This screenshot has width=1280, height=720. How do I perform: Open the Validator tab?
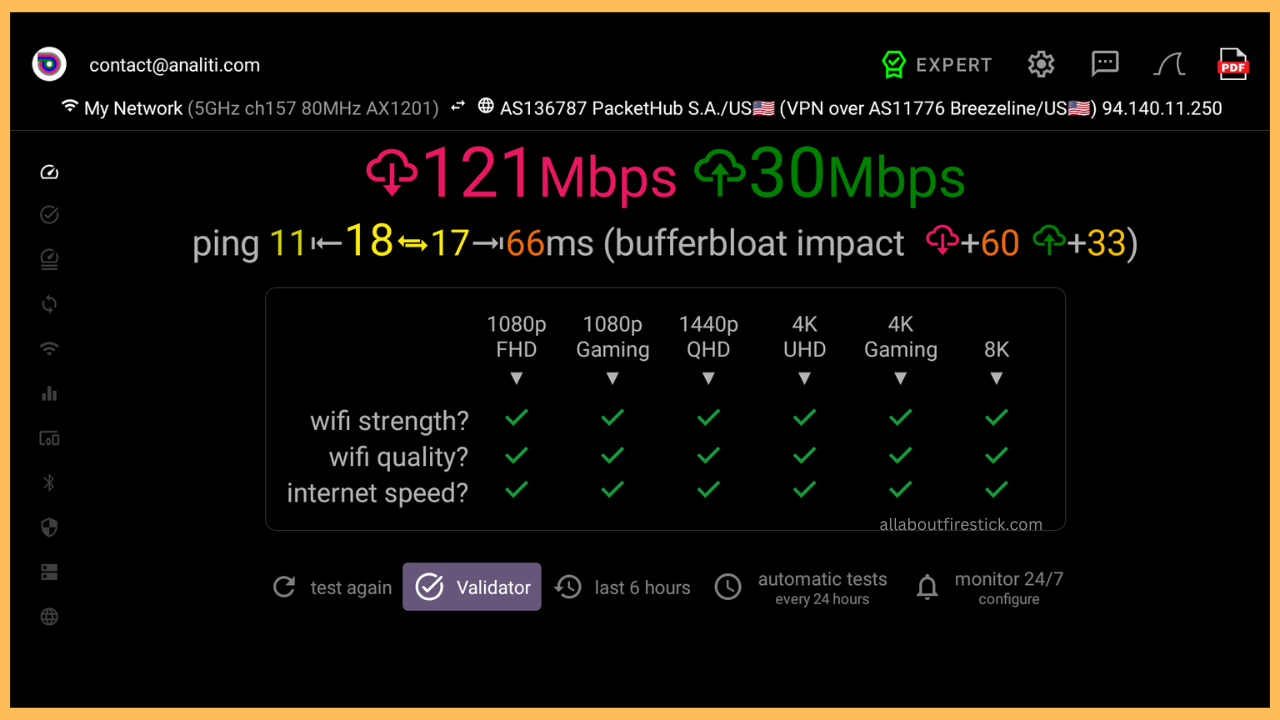[472, 587]
